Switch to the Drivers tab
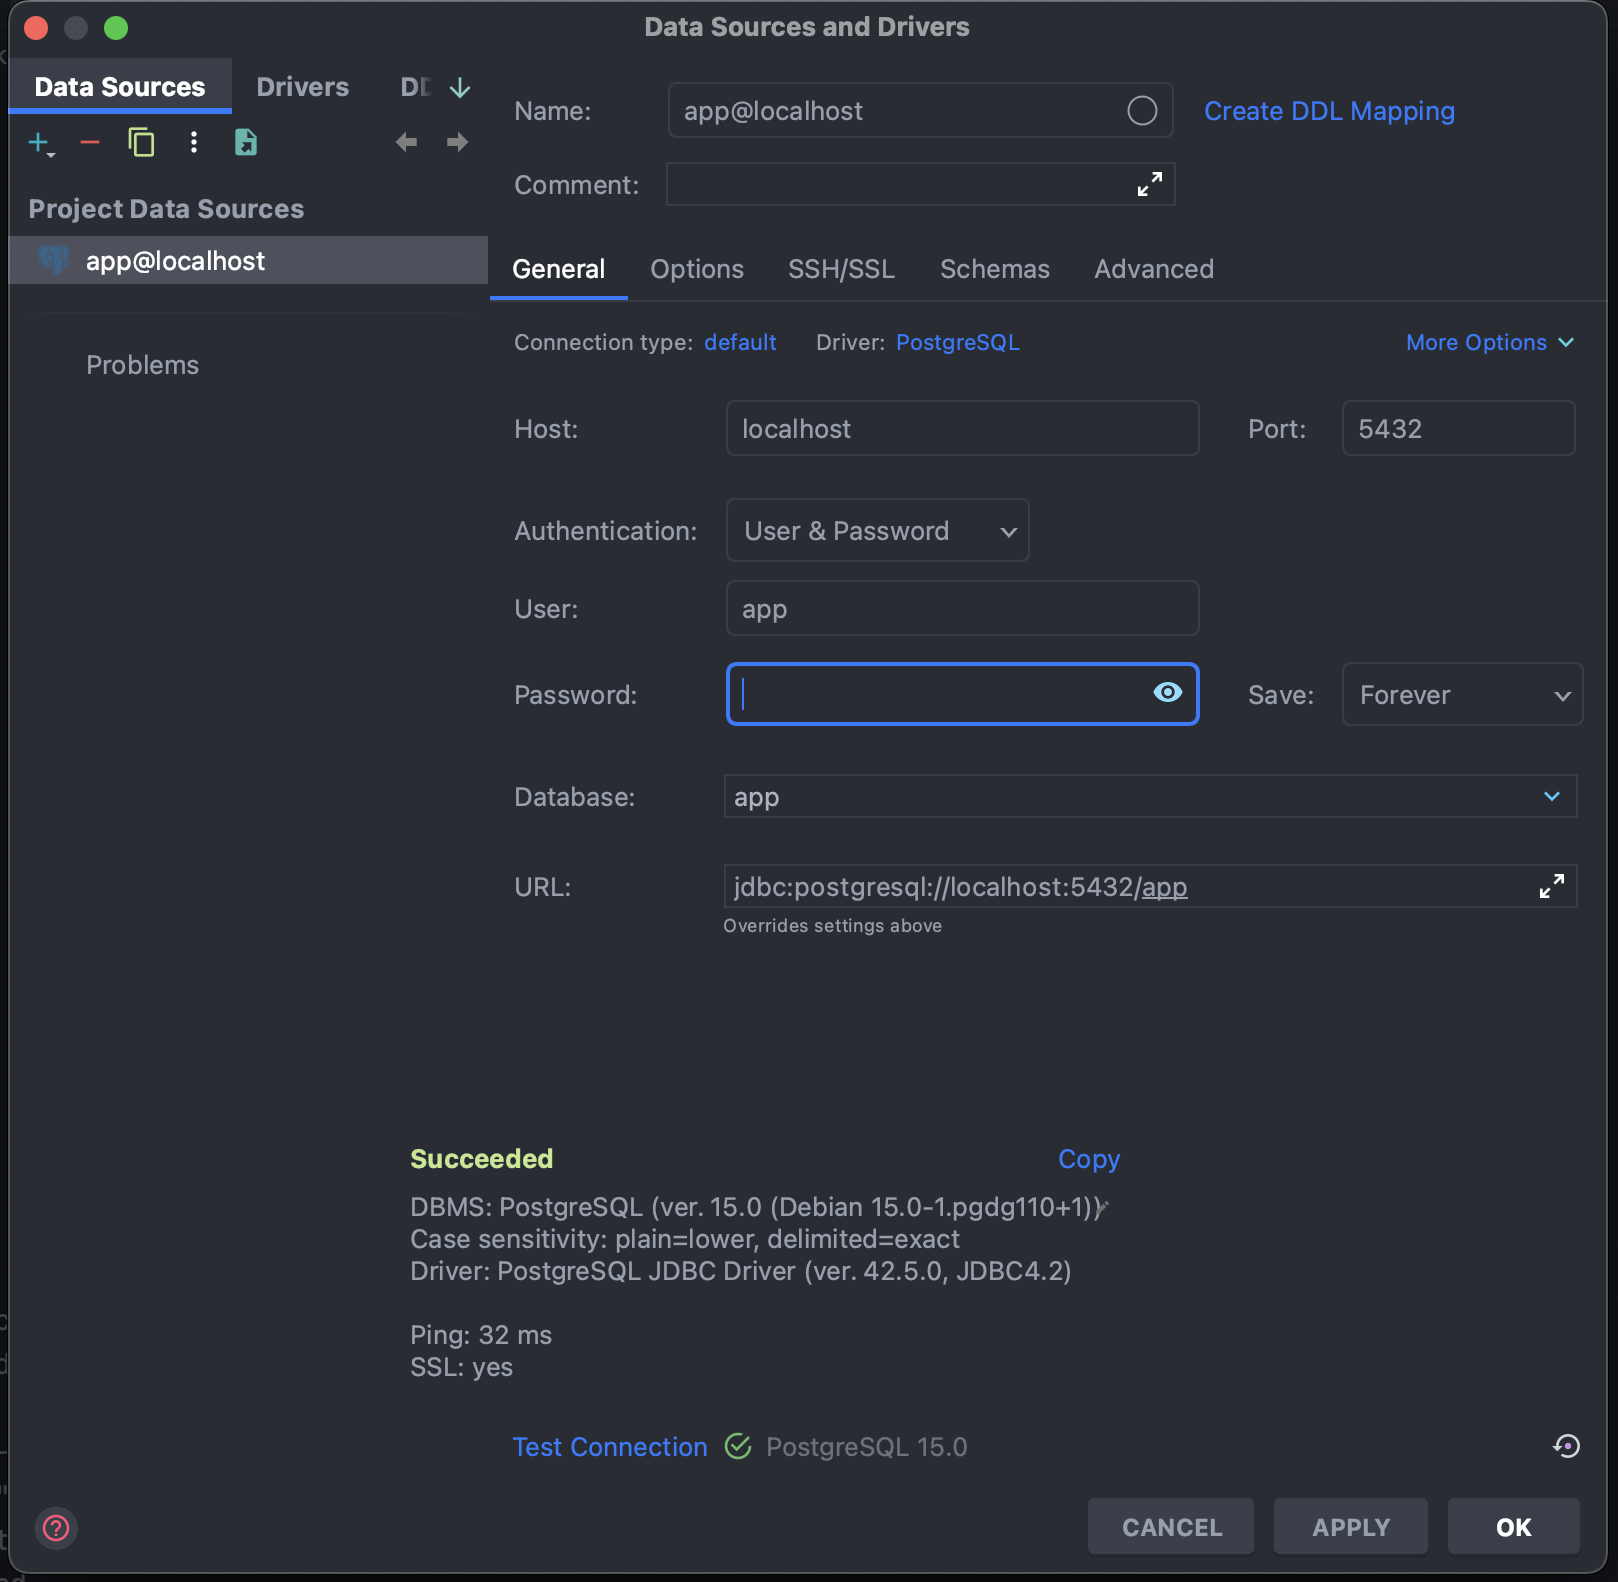Viewport: 1618px width, 1582px height. [303, 87]
